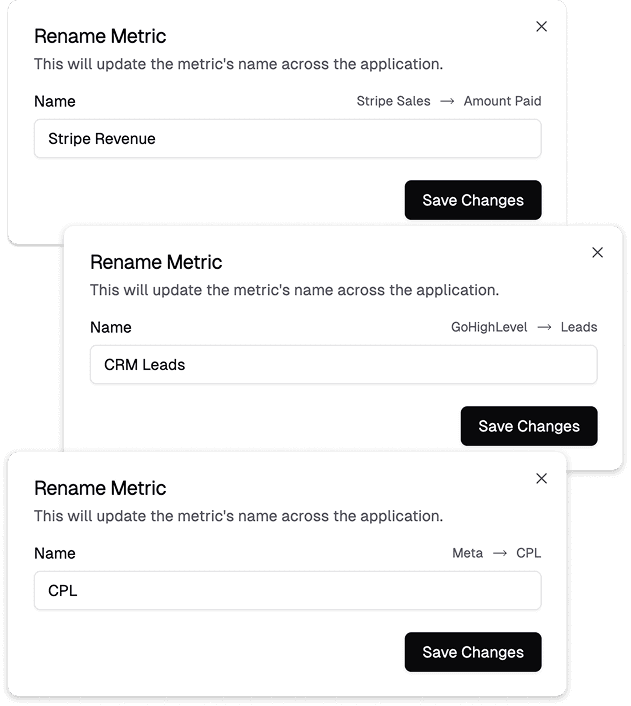Click the Leads label beside GoHighLevel
The image size is (631, 706).
pos(579,327)
